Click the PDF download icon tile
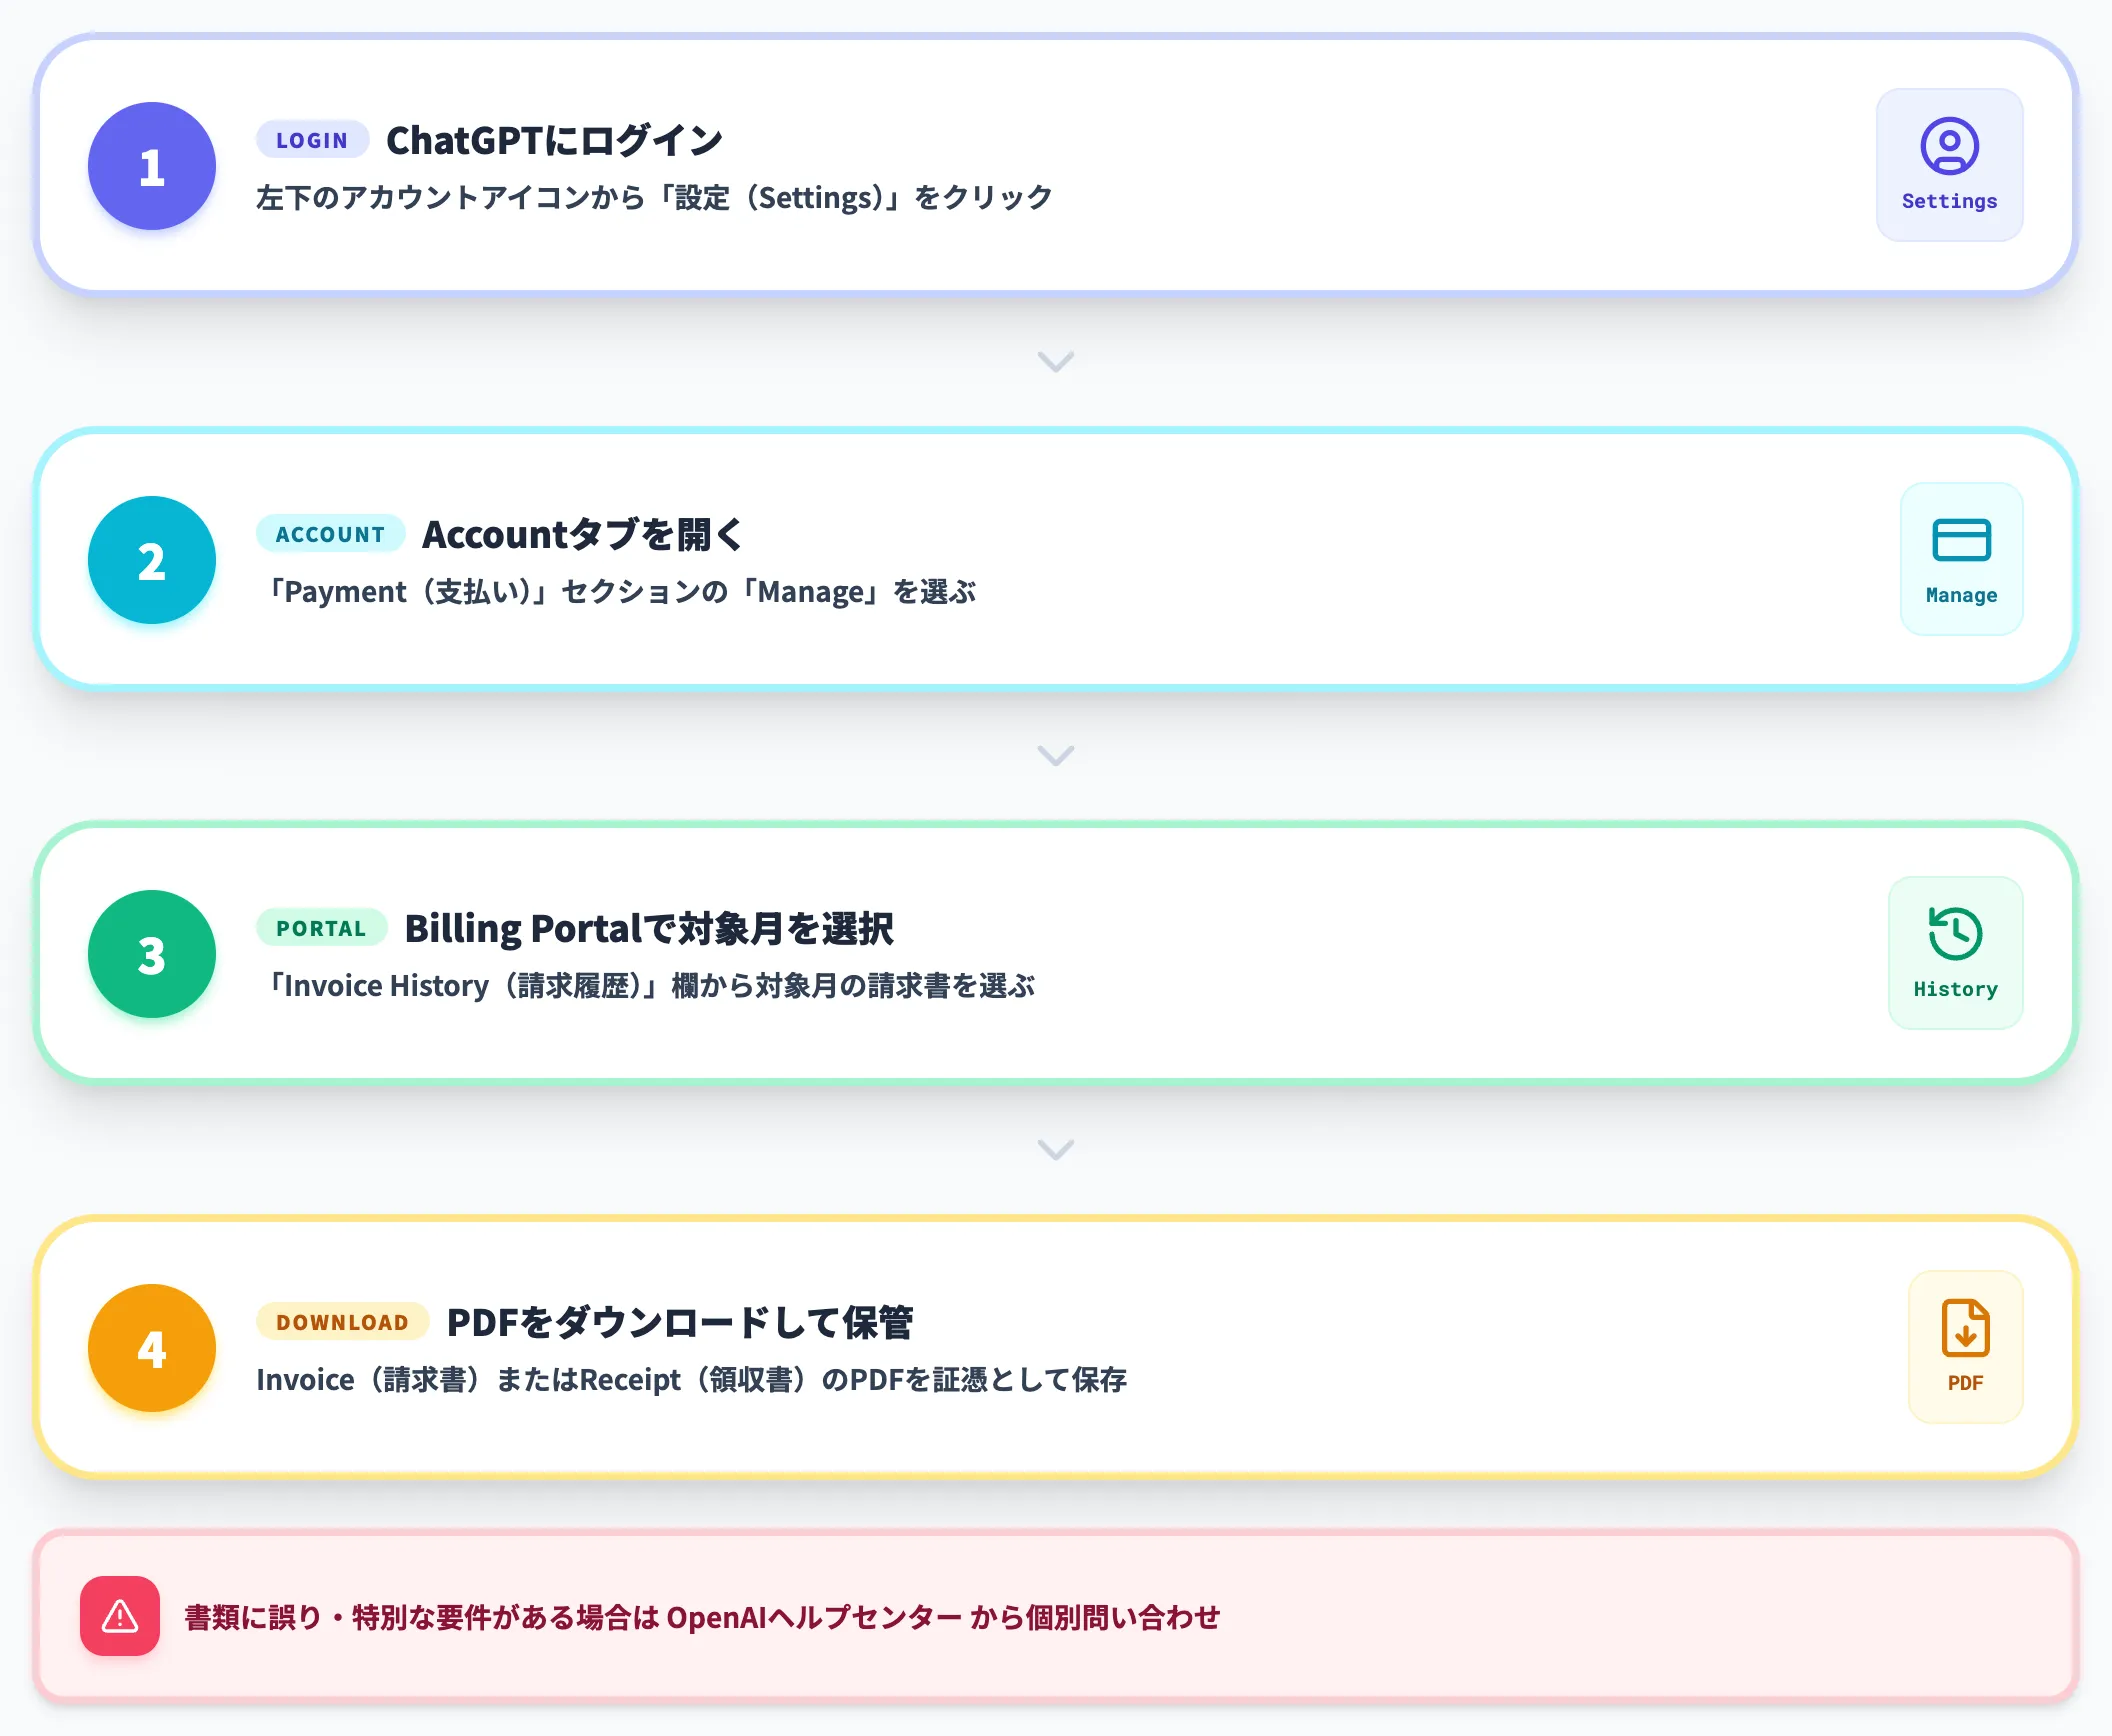The height and width of the screenshot is (1736, 2112). (1965, 1347)
